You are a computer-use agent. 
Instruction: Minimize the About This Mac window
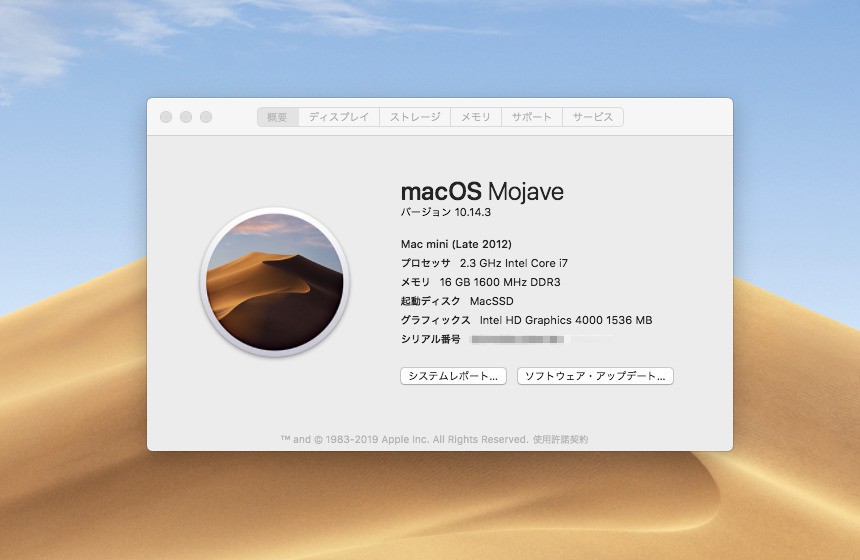click(x=186, y=117)
